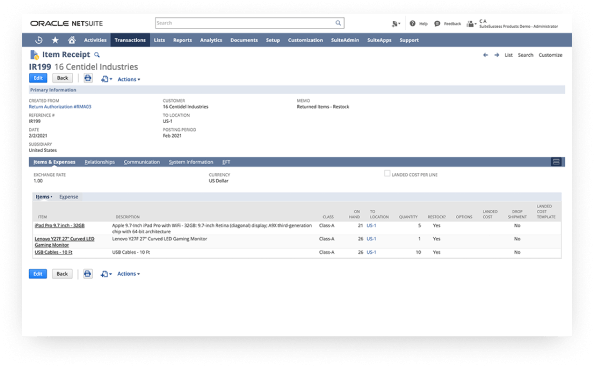Click the Oracle NetSuite logo
The image size is (594, 367).
67,23
